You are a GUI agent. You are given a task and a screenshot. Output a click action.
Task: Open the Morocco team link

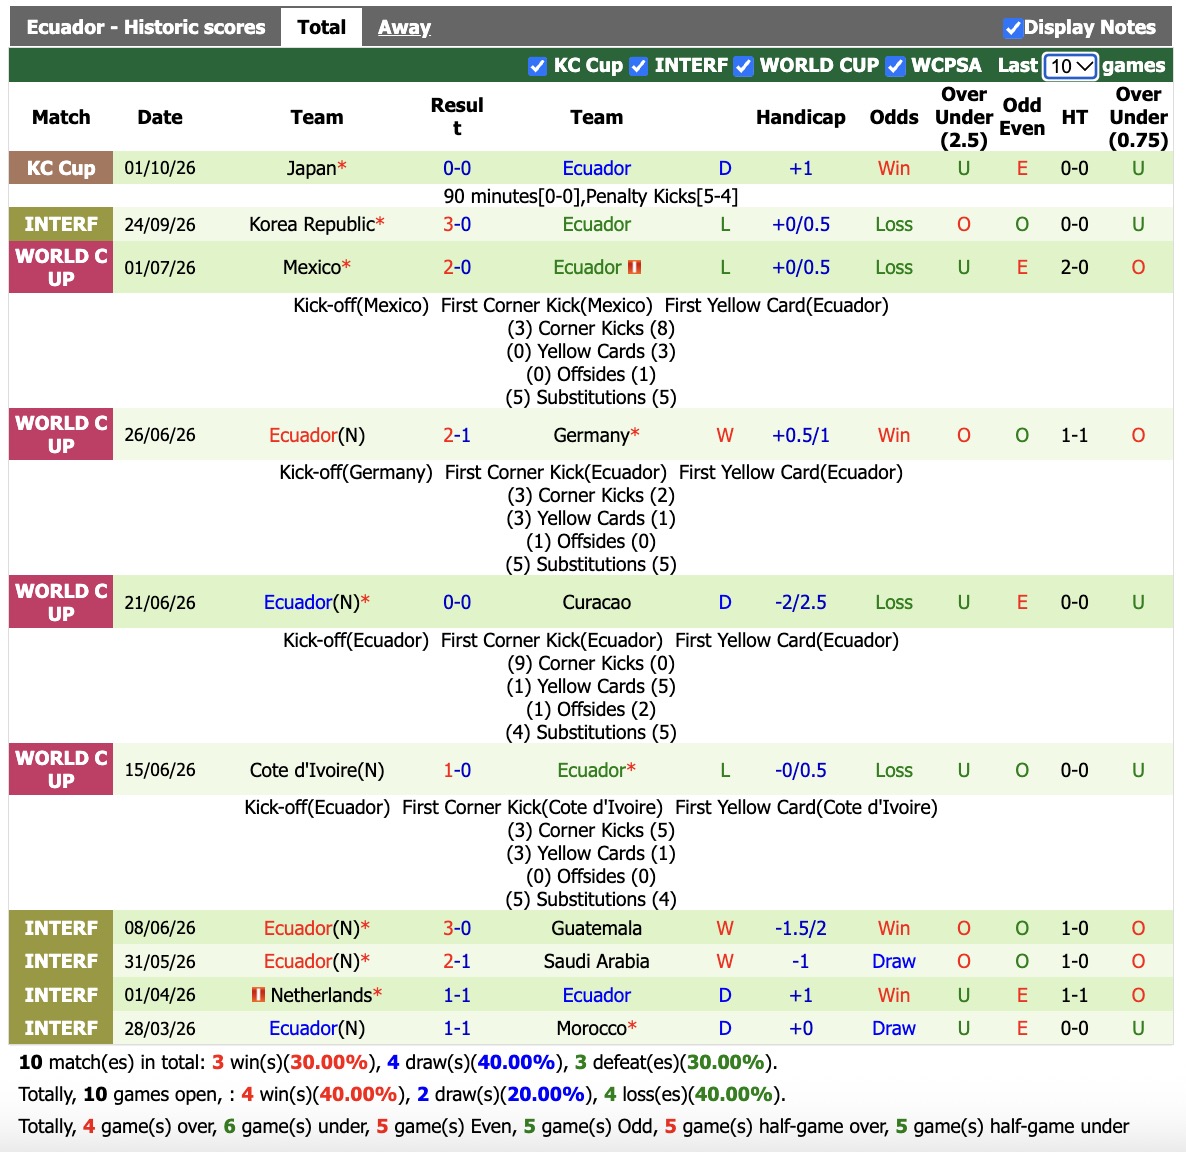pyautogui.click(x=591, y=1028)
